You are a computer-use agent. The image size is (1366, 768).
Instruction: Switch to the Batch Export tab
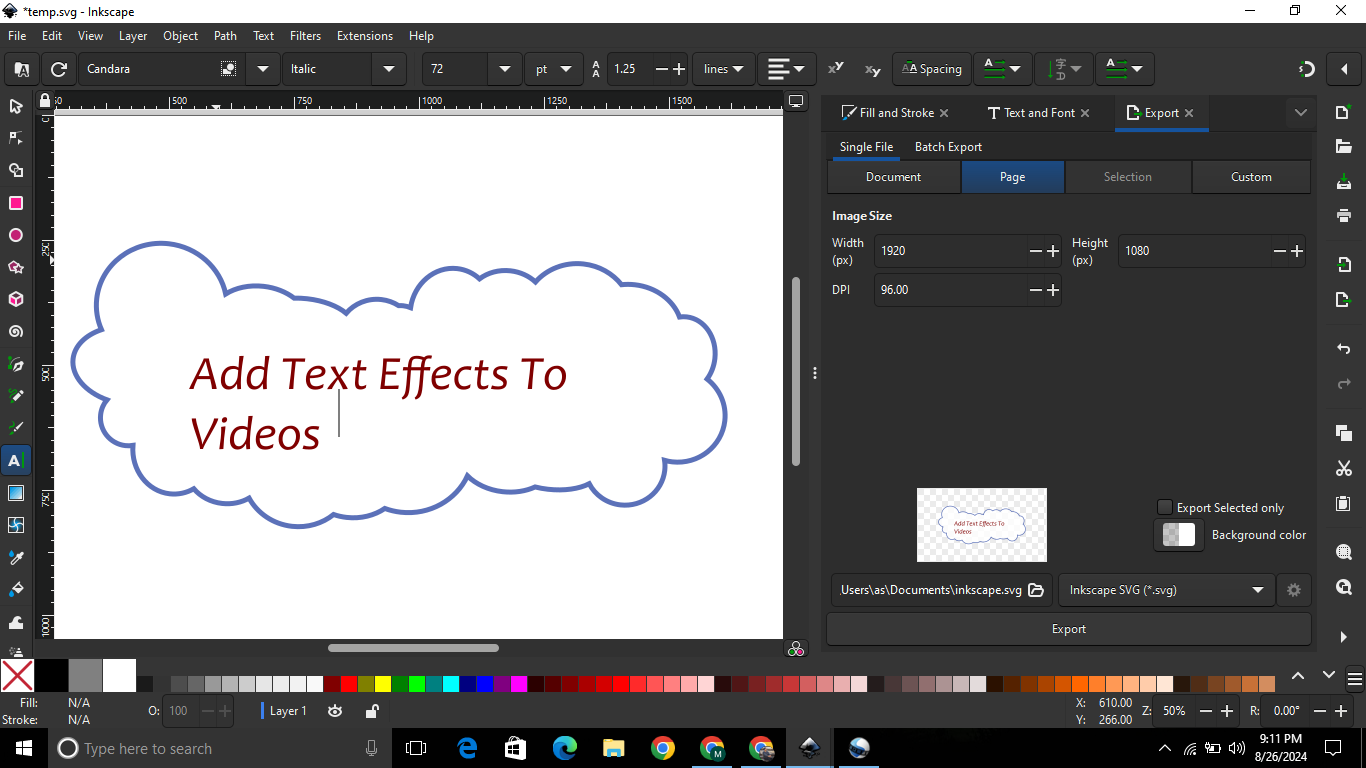coord(948,147)
